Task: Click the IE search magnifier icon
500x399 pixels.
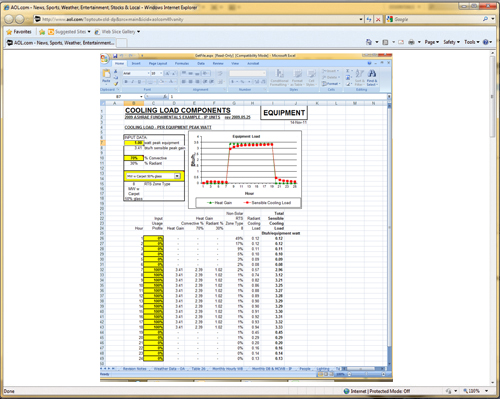Action: [485, 19]
